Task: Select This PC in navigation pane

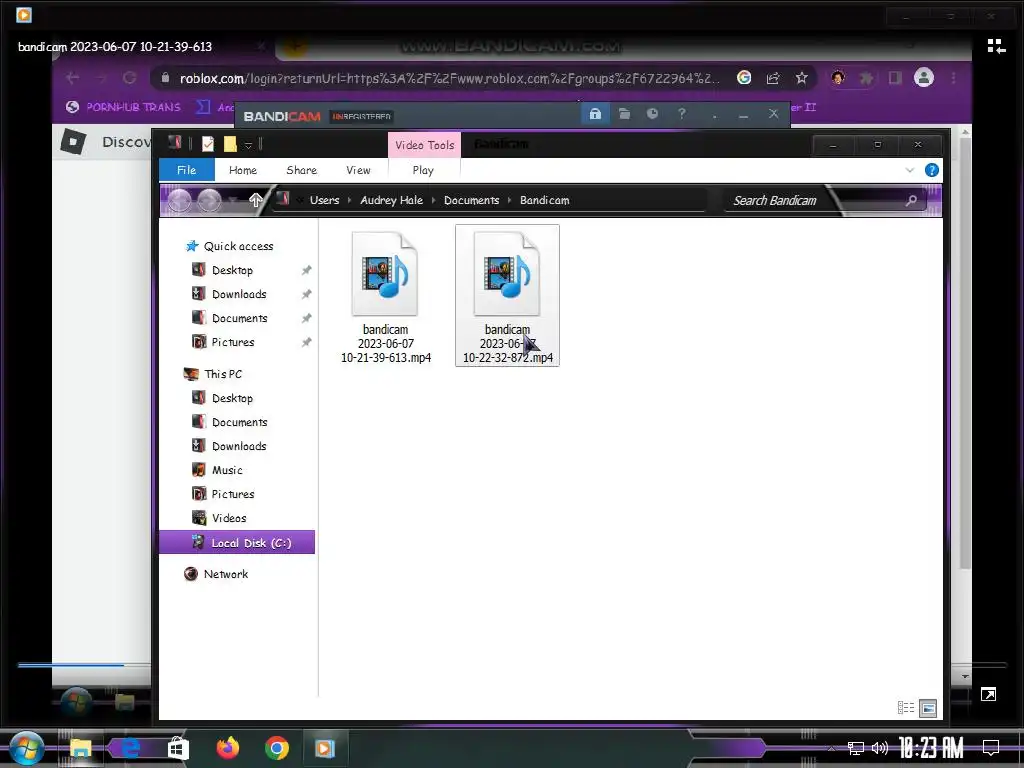Action: click(223, 374)
